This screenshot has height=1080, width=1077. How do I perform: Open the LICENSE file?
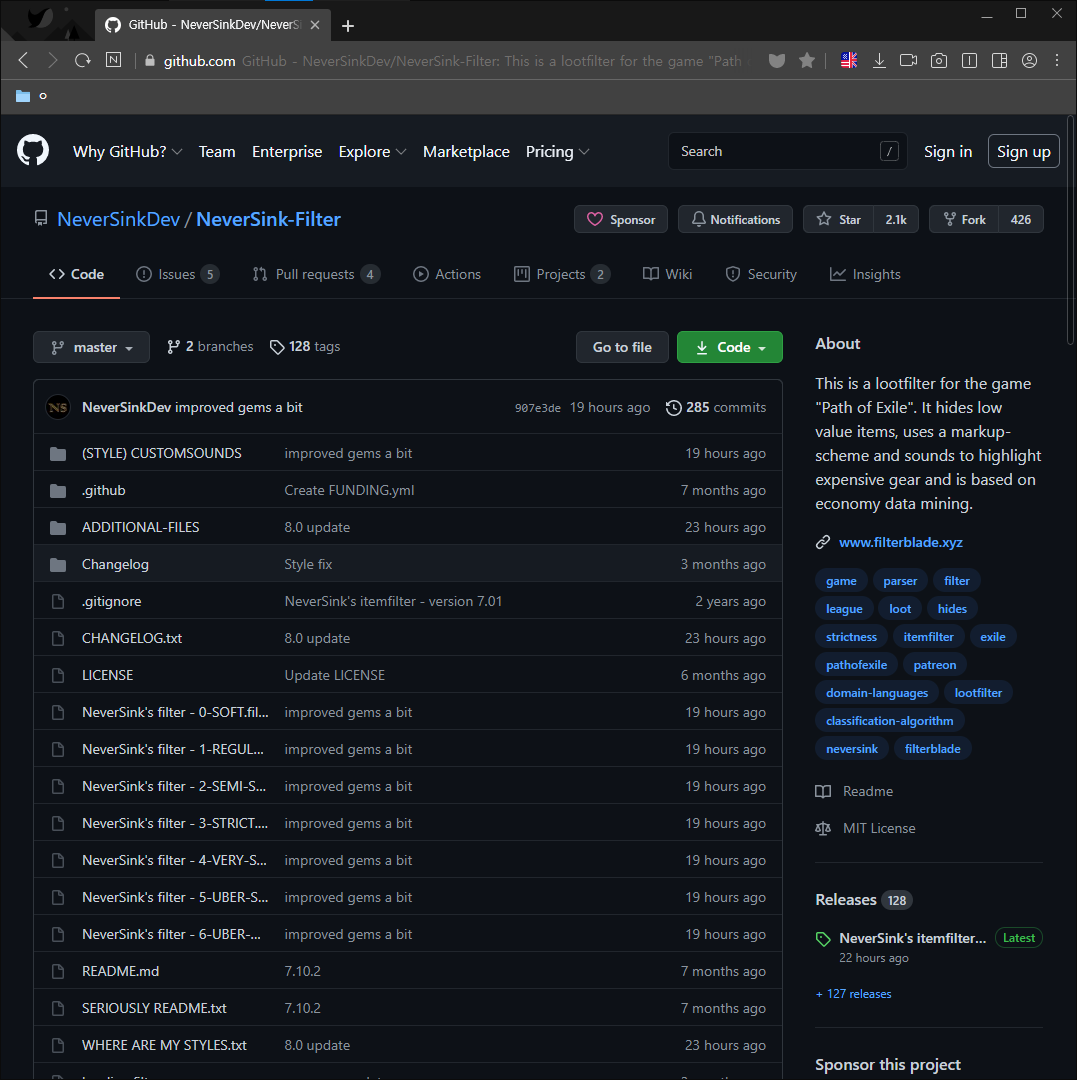[x=107, y=675]
